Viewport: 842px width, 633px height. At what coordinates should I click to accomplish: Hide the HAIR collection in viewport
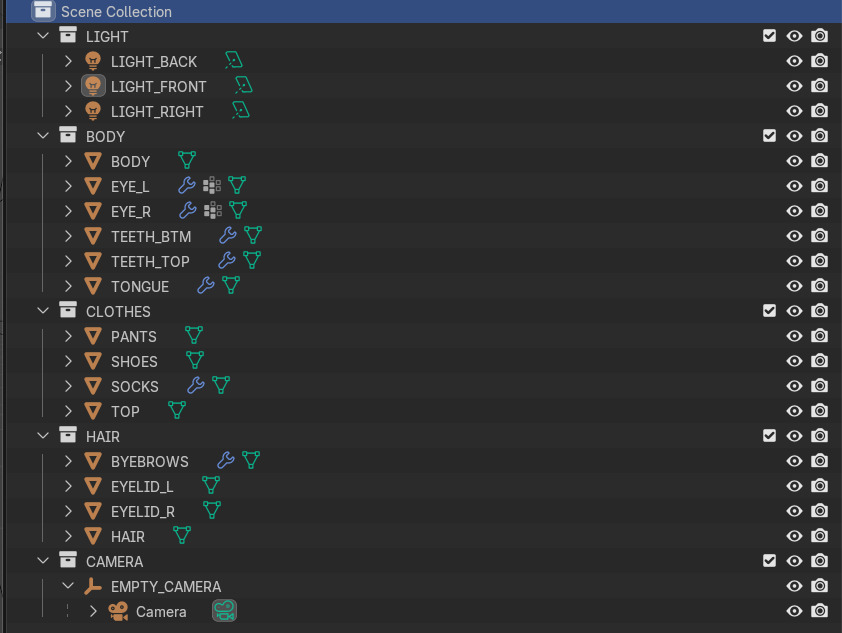tap(794, 436)
